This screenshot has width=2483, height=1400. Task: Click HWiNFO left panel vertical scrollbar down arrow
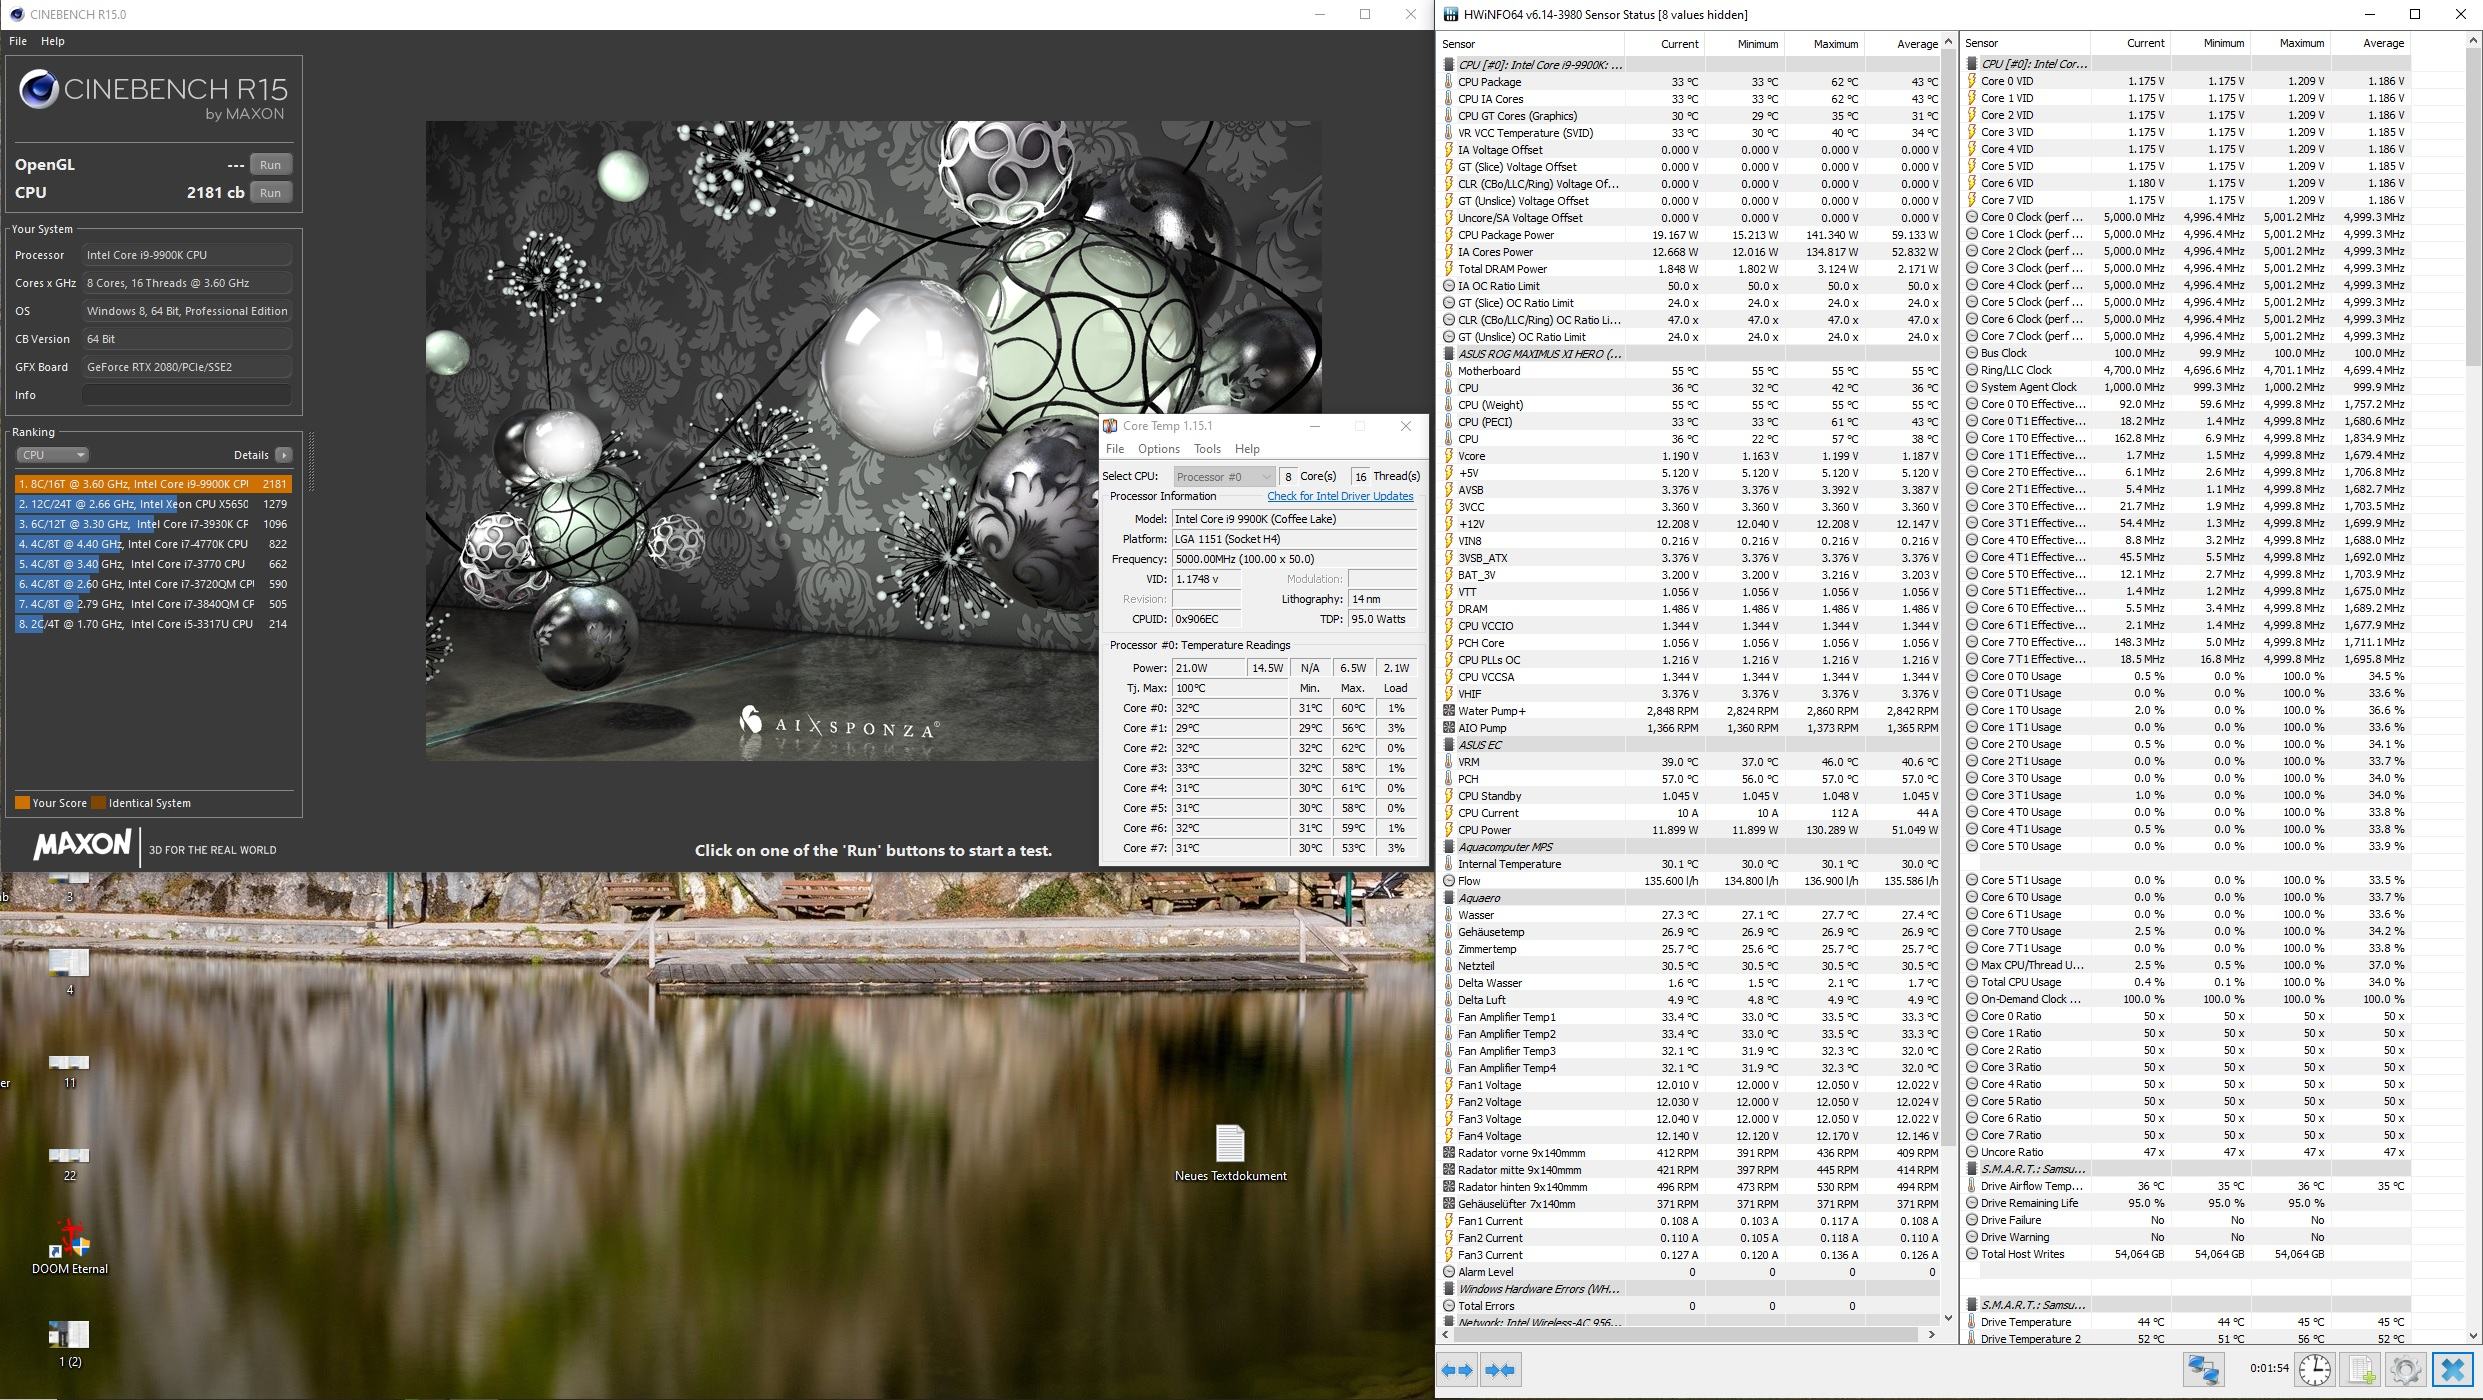[1948, 1318]
